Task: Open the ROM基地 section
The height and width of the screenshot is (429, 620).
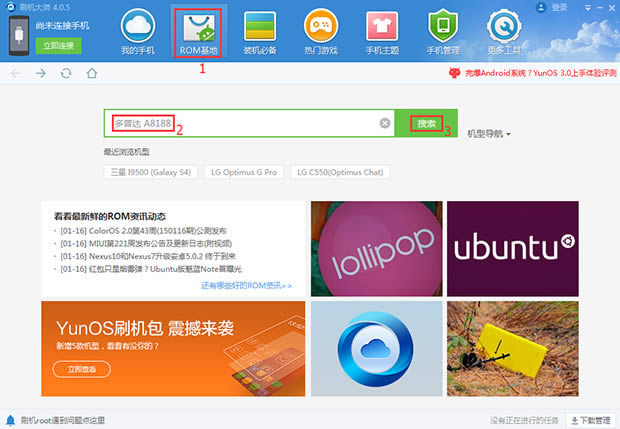Action: tap(198, 31)
